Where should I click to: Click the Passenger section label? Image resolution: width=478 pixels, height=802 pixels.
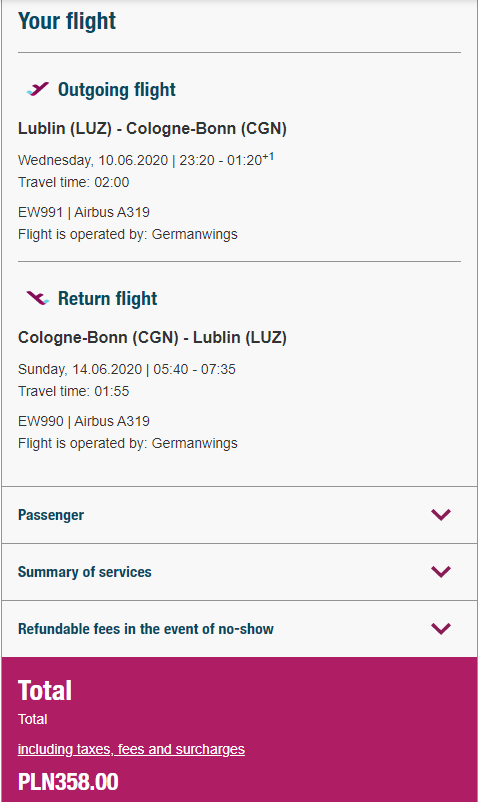click(x=51, y=515)
